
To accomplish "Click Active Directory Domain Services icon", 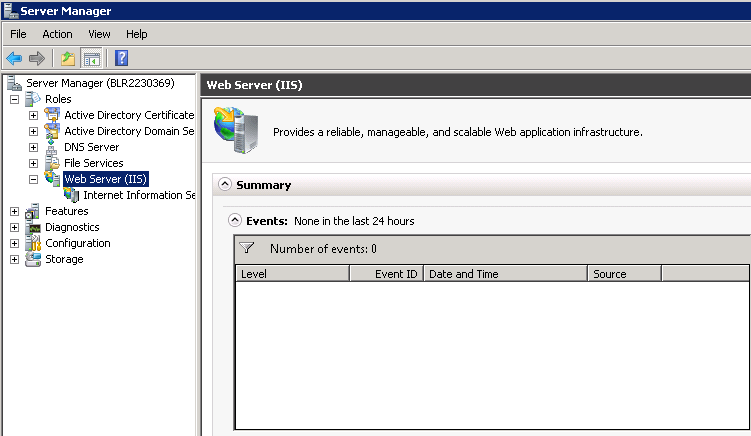I will click(x=52, y=131).
